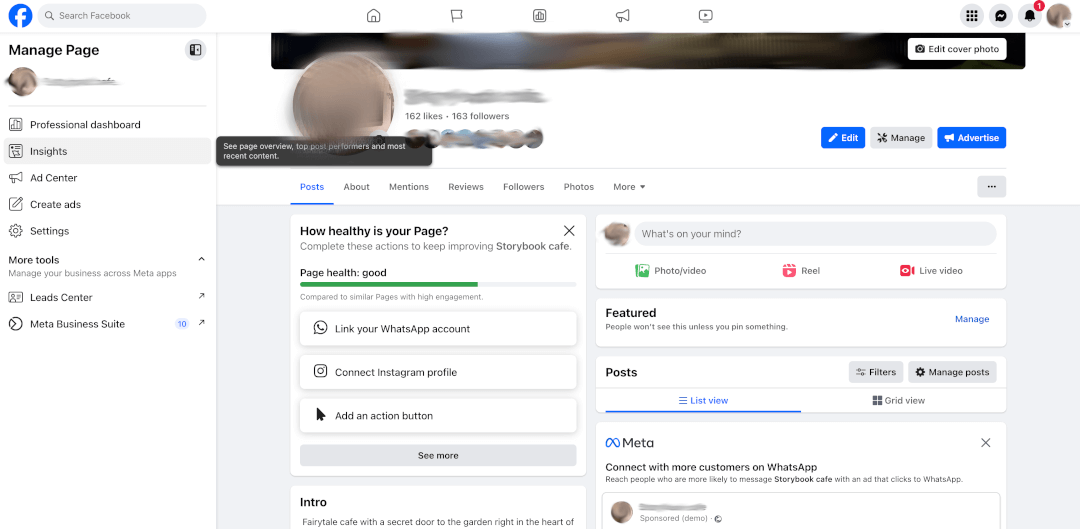
Task: Open the megaphone ads icon
Action: (x=622, y=15)
